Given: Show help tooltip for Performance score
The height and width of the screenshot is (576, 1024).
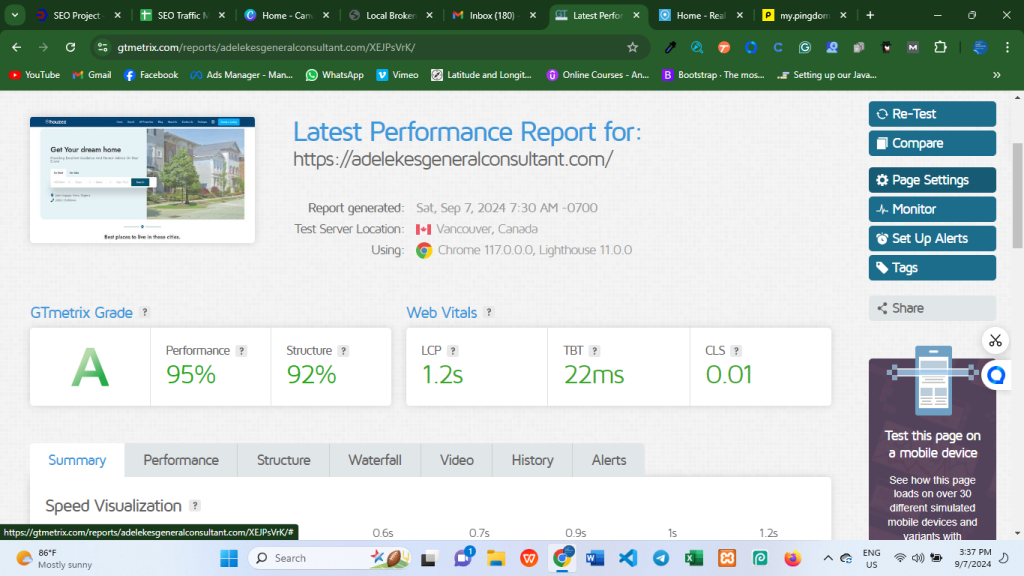Looking at the screenshot, I should (242, 351).
